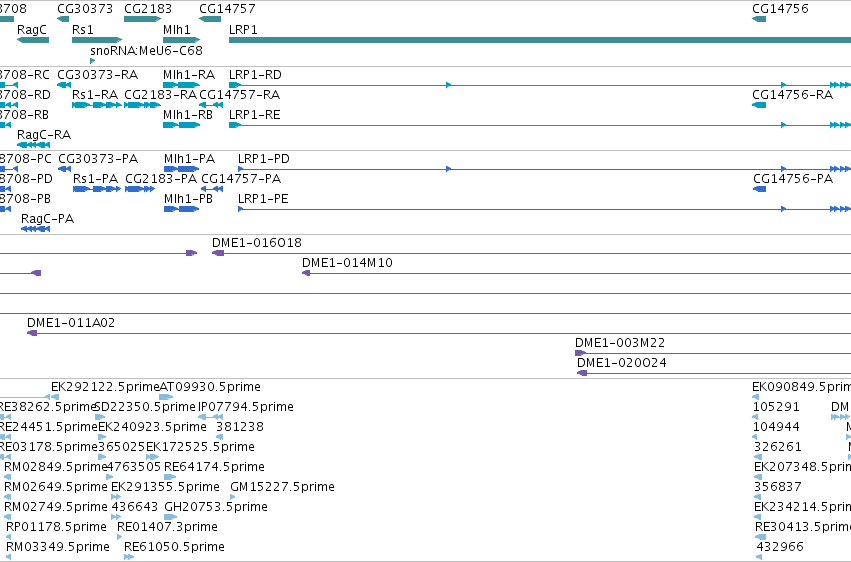Select the CG14756 gene label
The image size is (851, 562).
tap(780, 9)
